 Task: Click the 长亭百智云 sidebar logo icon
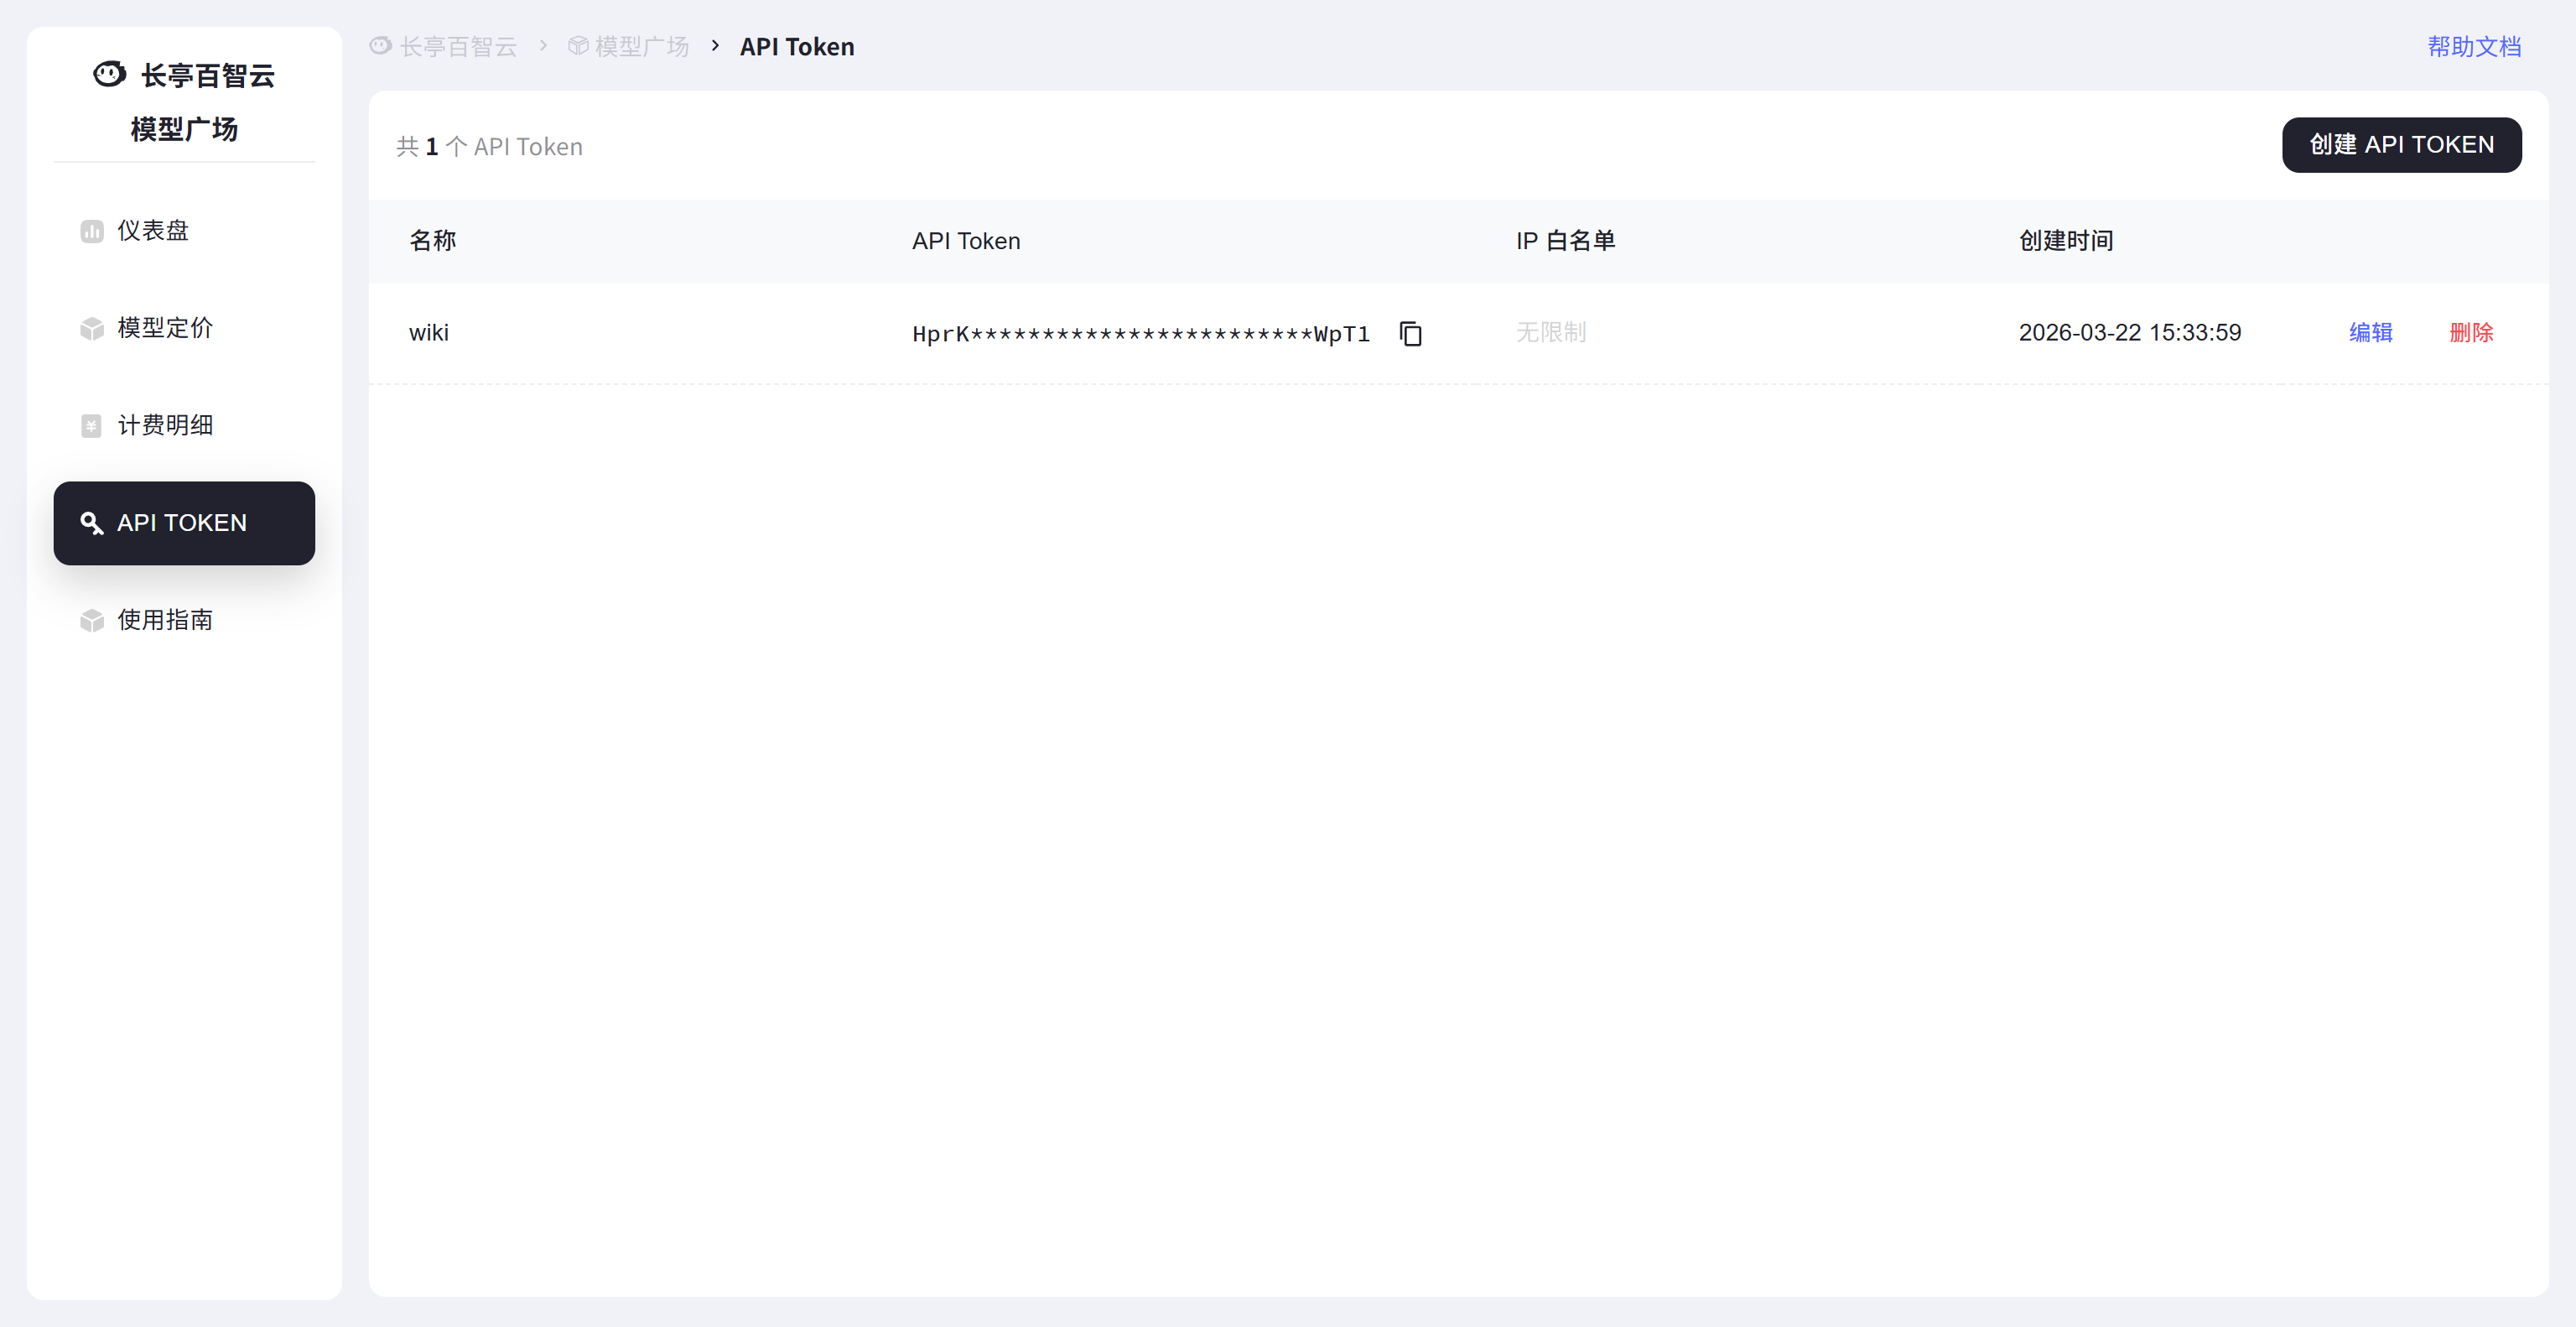[x=109, y=74]
